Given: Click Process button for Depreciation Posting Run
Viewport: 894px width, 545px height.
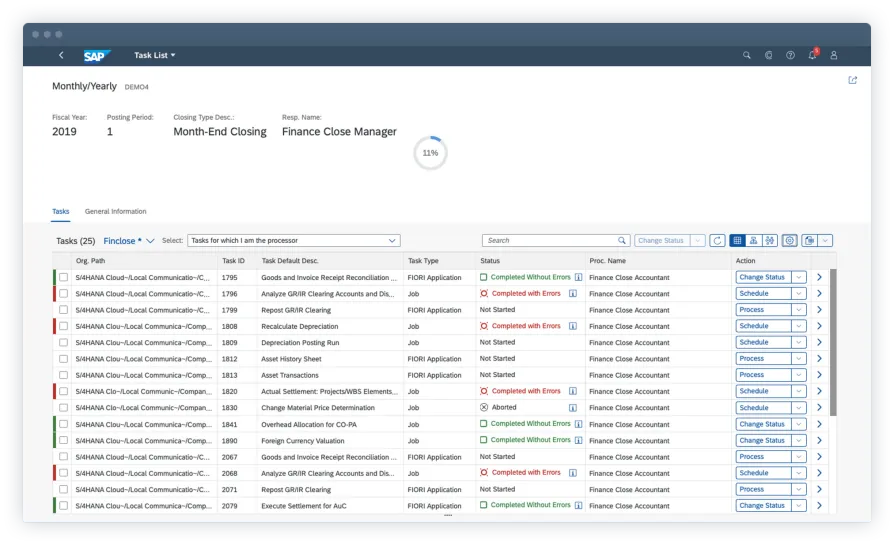Looking at the screenshot, I should click(762, 343).
